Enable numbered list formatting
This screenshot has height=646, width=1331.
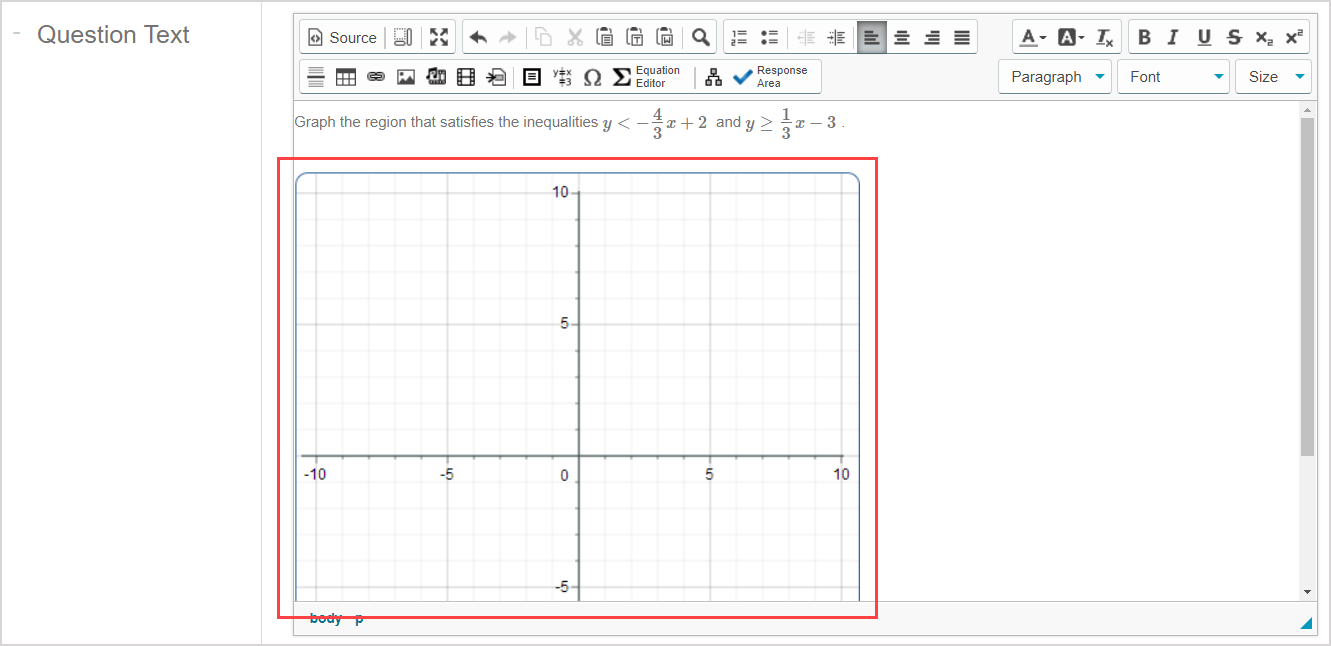click(x=739, y=36)
